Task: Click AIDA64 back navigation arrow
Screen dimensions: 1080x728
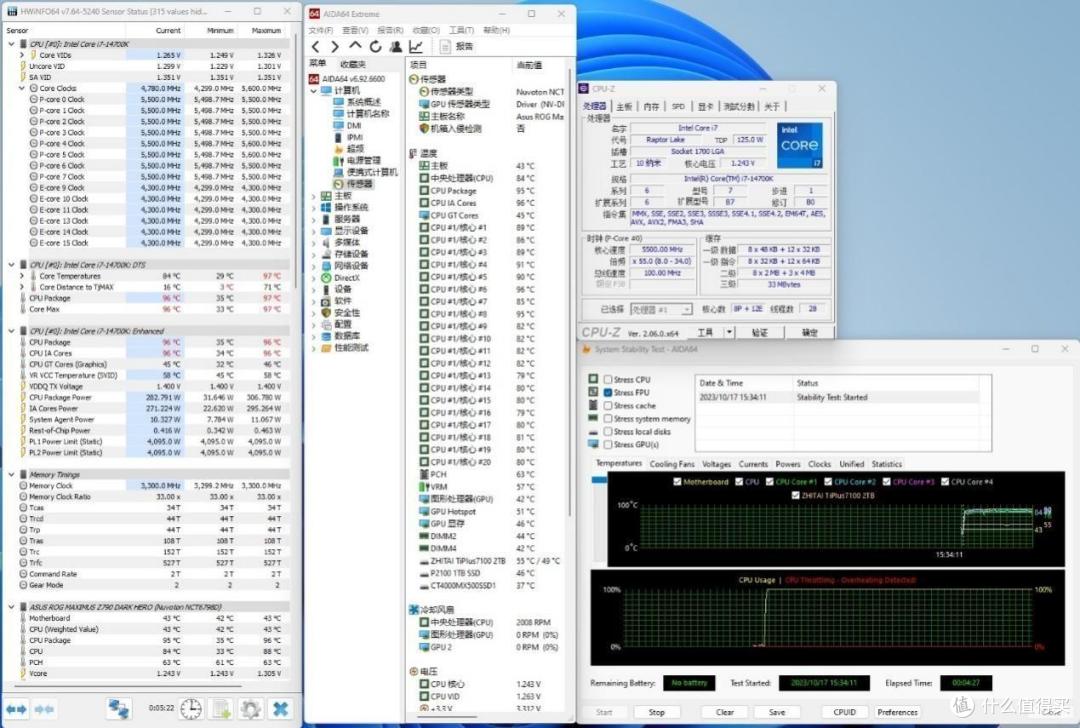Action: (315, 46)
